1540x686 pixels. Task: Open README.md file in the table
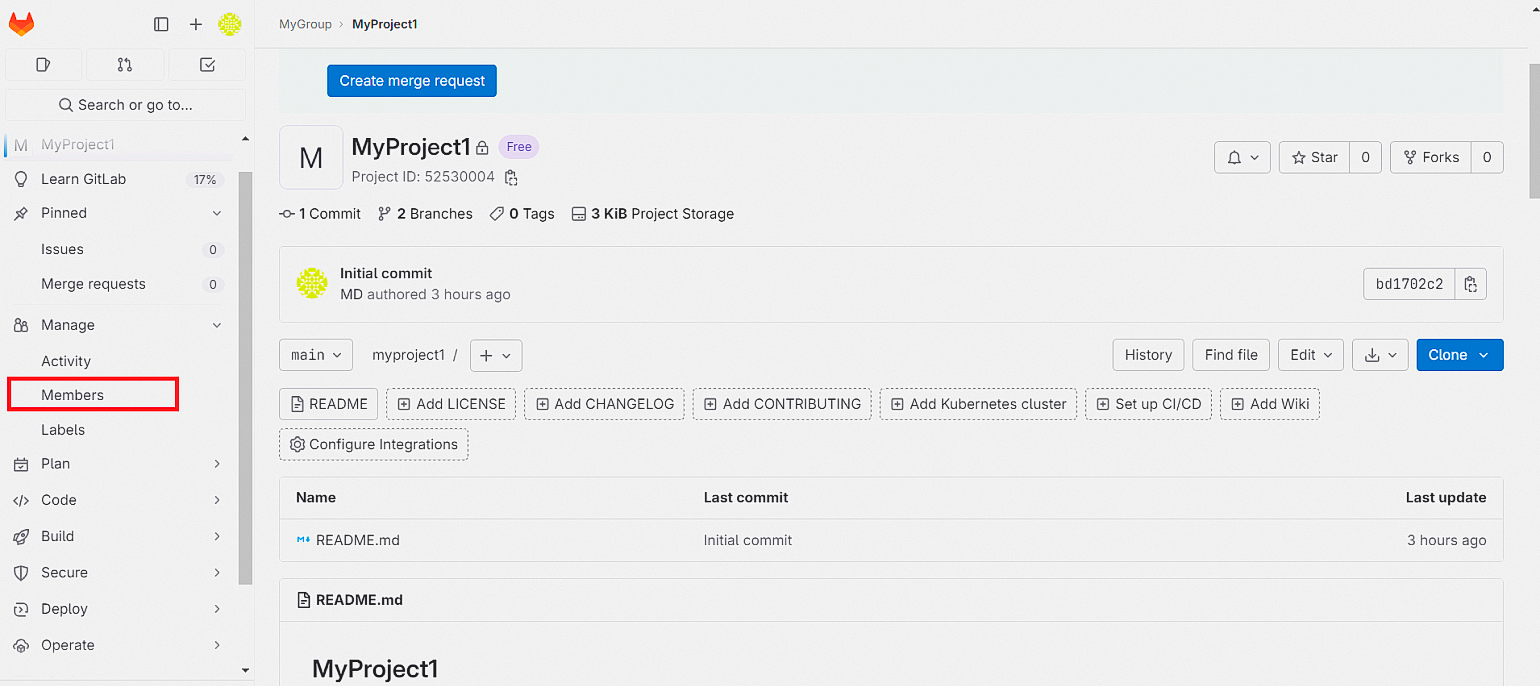pos(357,540)
